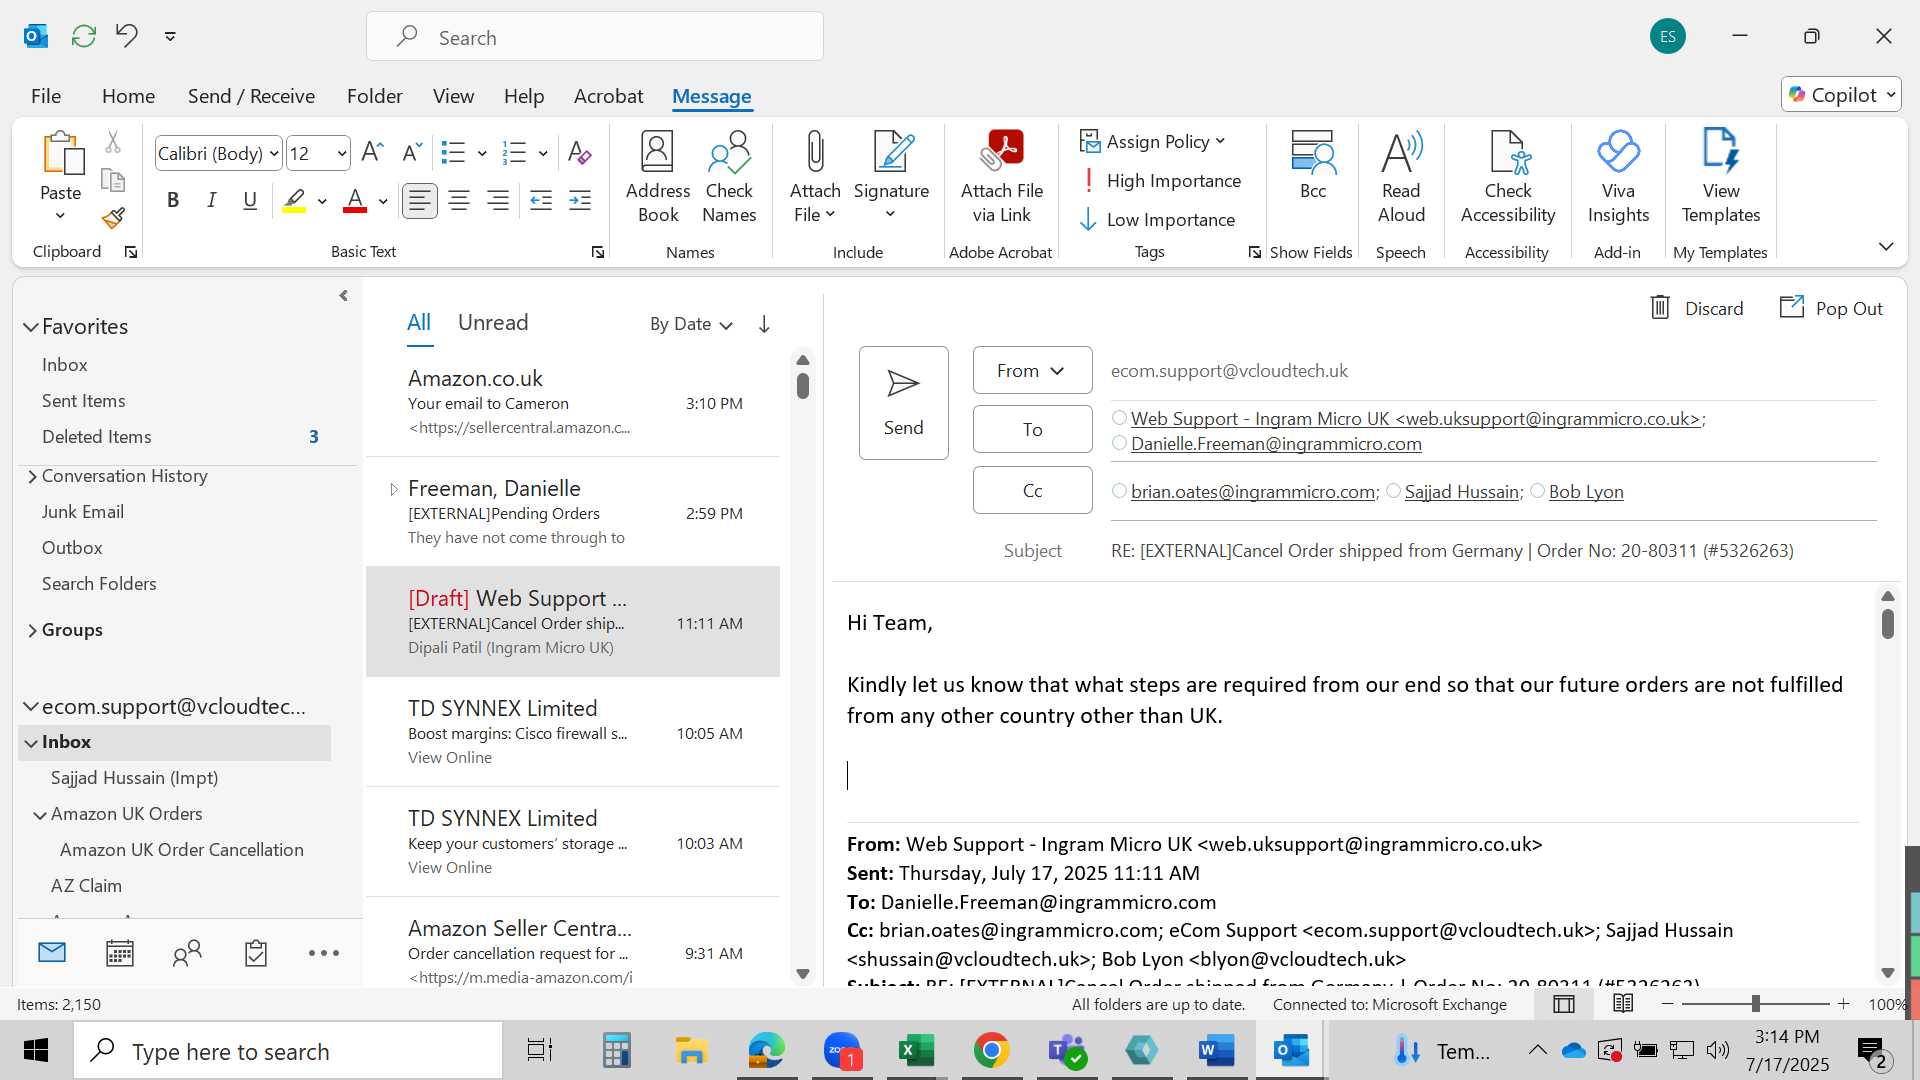1920x1080 pixels.
Task: Mark message High Importance
Action: (x=1161, y=180)
